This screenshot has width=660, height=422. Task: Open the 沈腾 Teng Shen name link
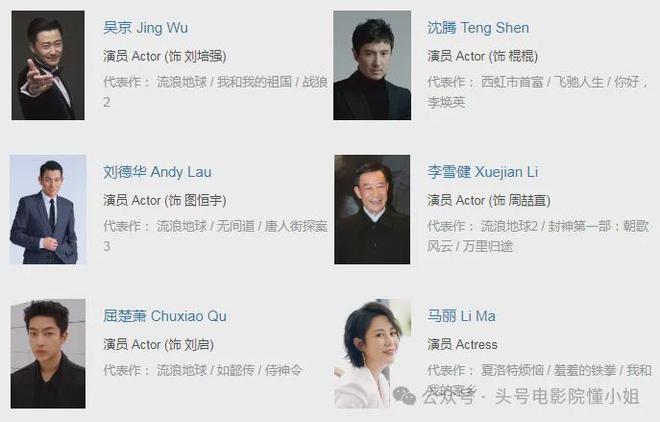478,28
